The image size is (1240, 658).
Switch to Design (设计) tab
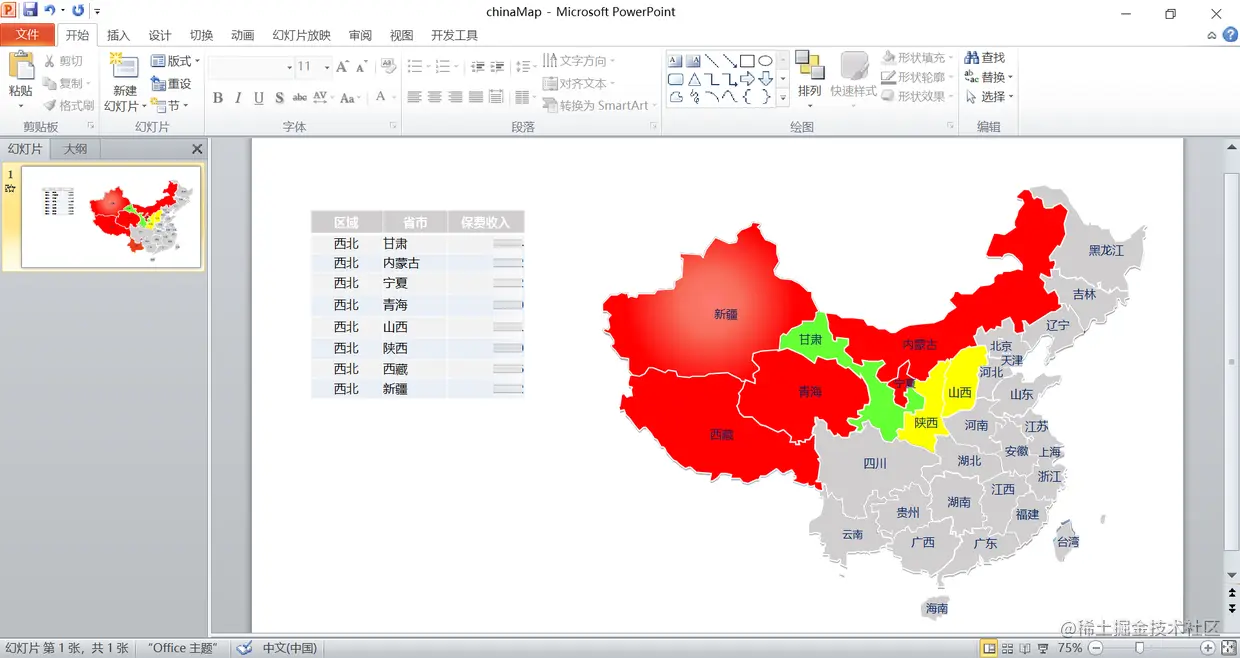pos(160,35)
